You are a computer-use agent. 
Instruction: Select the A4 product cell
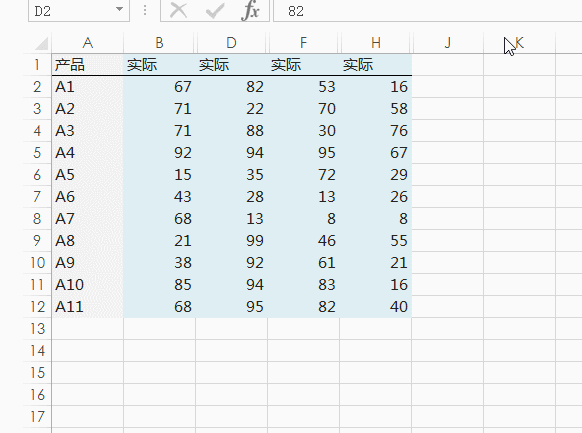point(88,153)
